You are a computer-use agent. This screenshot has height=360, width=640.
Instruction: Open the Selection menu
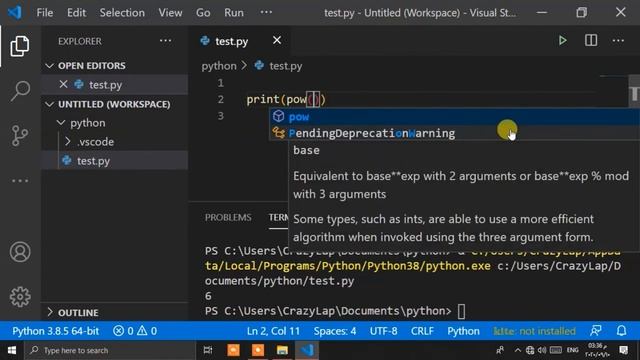122,13
